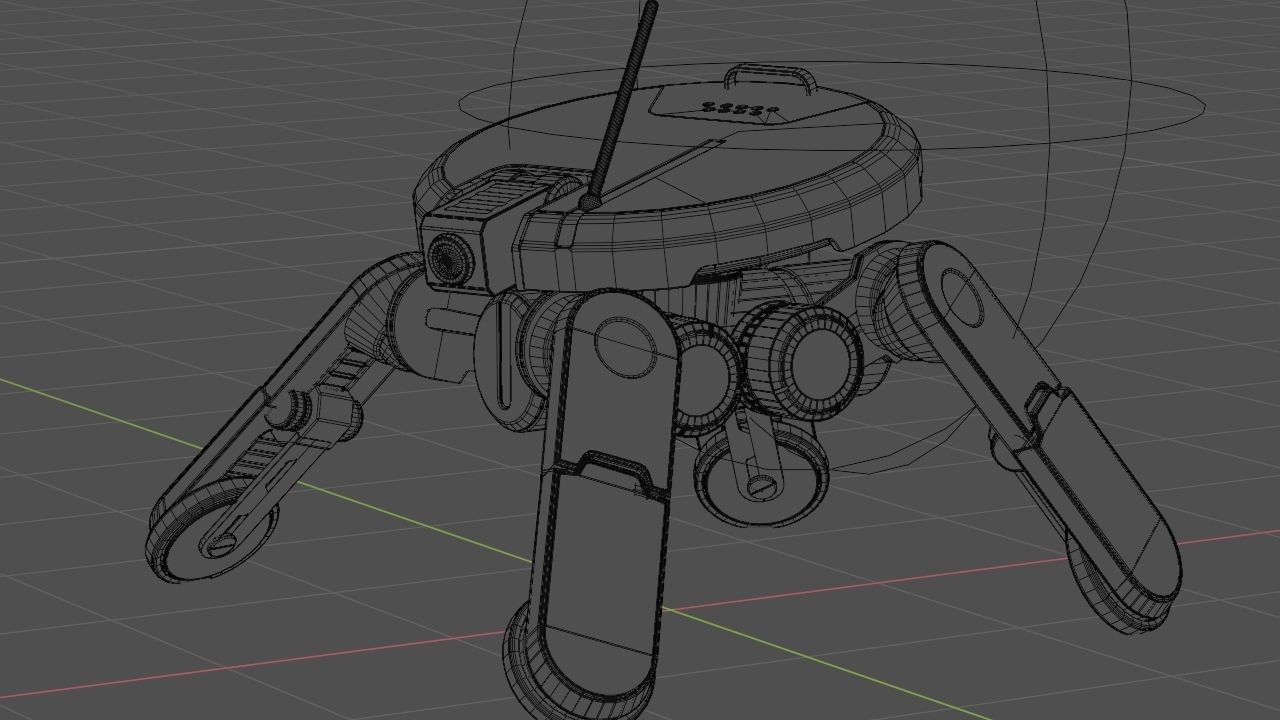Click the round camera lens on robot head
The width and height of the screenshot is (1280, 720).
[x=450, y=260]
